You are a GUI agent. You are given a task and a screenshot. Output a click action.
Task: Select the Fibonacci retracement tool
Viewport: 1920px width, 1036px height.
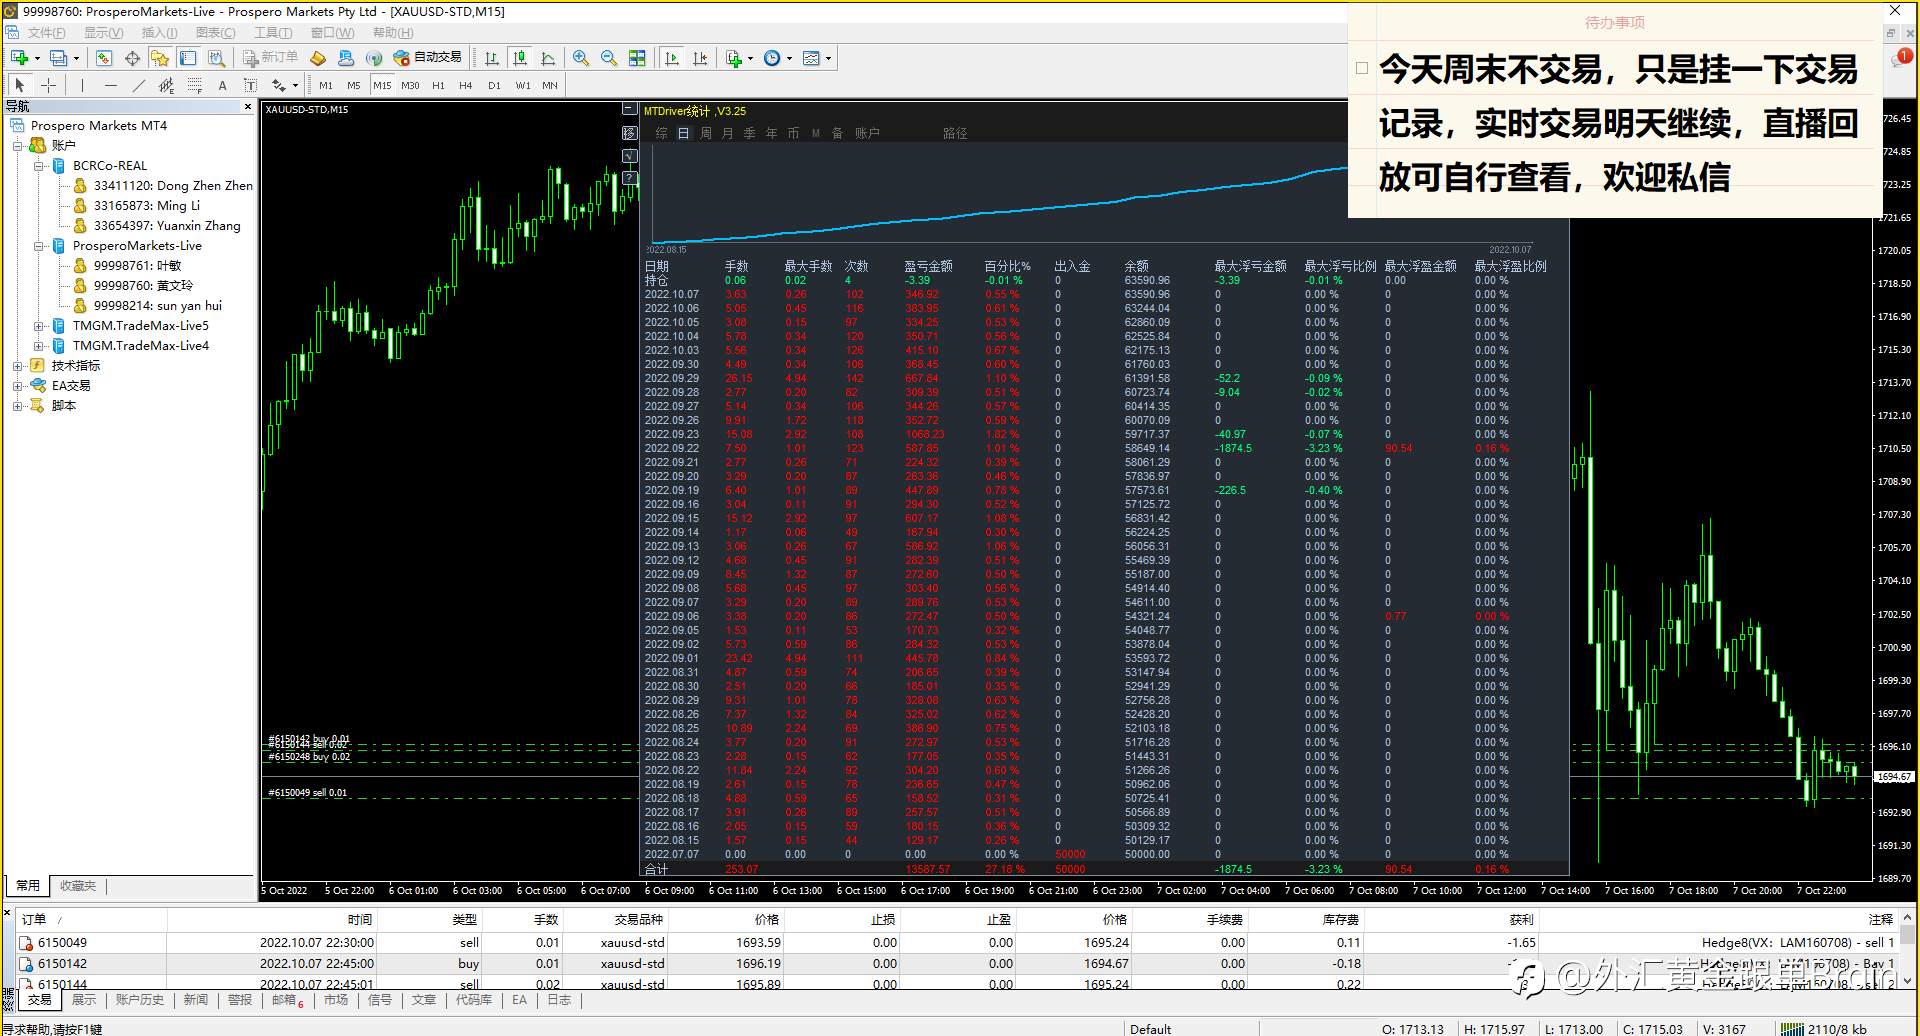pos(194,85)
